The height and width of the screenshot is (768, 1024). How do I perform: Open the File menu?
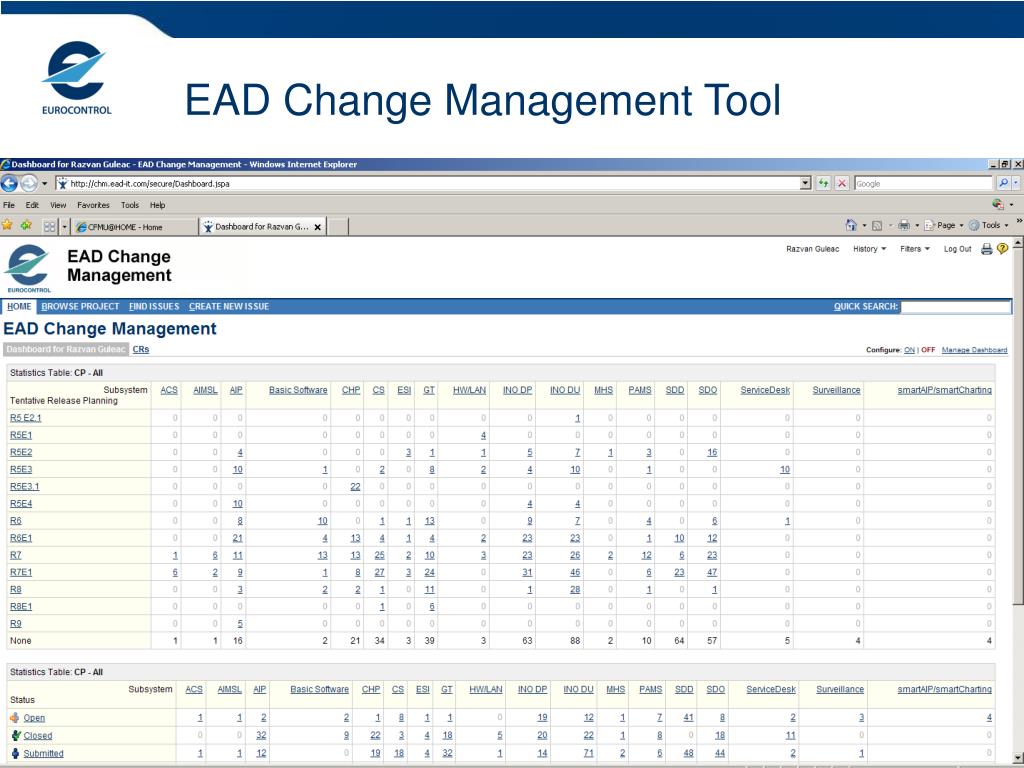8,205
